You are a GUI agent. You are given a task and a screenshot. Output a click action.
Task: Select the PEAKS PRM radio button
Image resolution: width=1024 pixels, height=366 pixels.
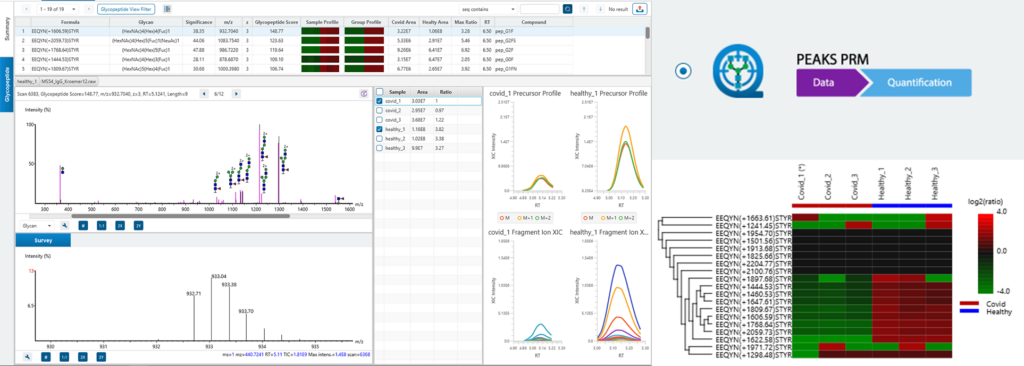point(683,71)
